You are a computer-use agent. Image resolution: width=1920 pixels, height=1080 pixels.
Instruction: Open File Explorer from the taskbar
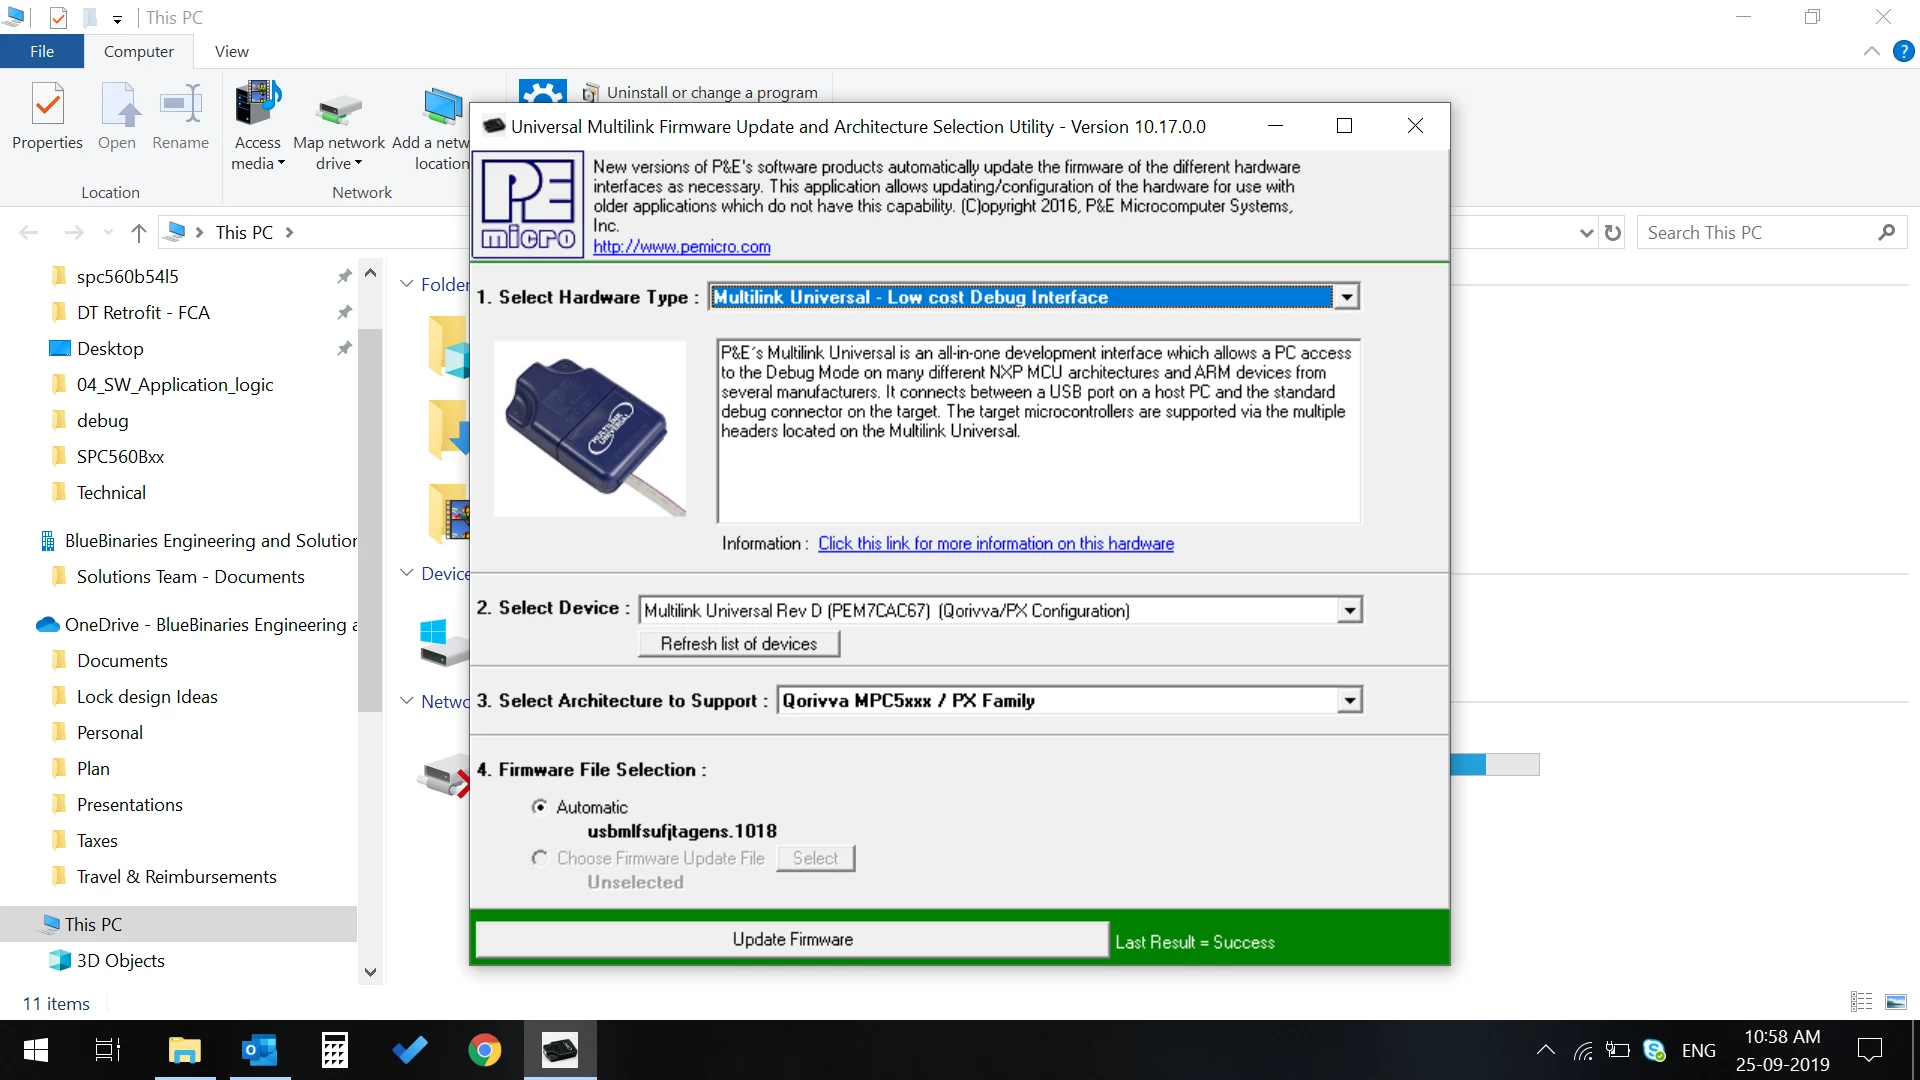(184, 1050)
